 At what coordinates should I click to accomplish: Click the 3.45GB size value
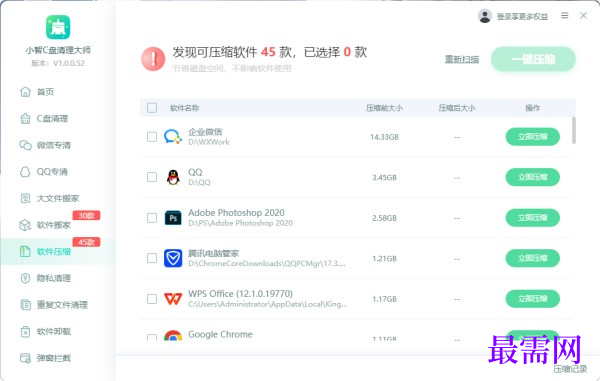tap(385, 177)
